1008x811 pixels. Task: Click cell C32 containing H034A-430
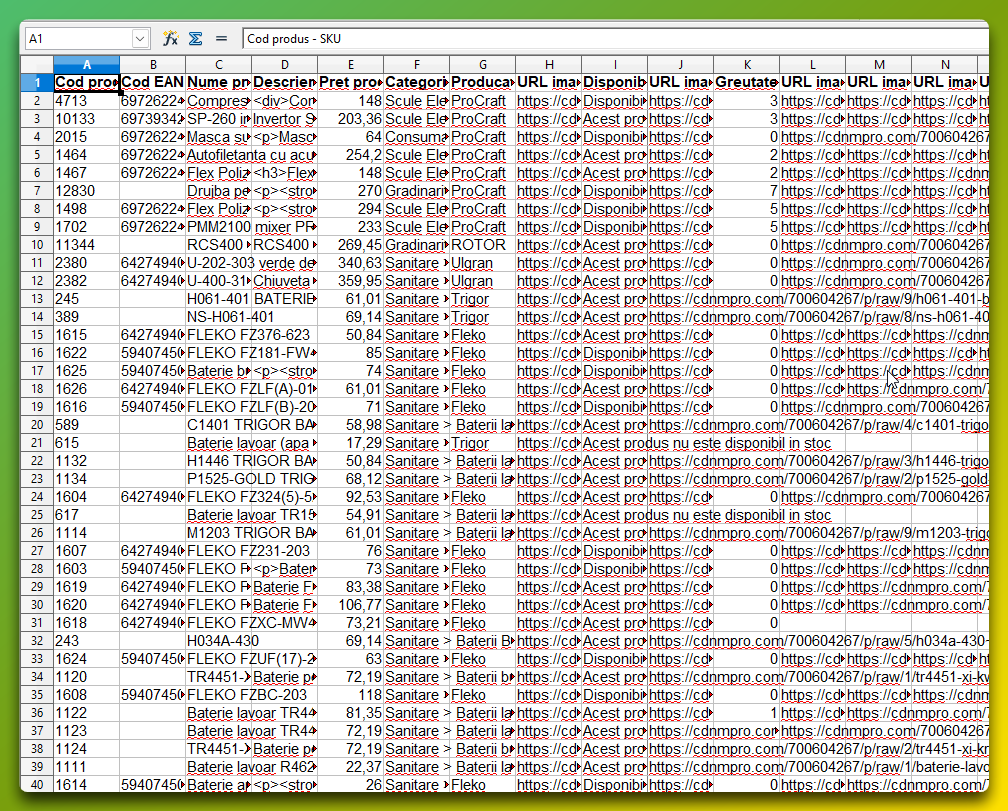(218, 641)
